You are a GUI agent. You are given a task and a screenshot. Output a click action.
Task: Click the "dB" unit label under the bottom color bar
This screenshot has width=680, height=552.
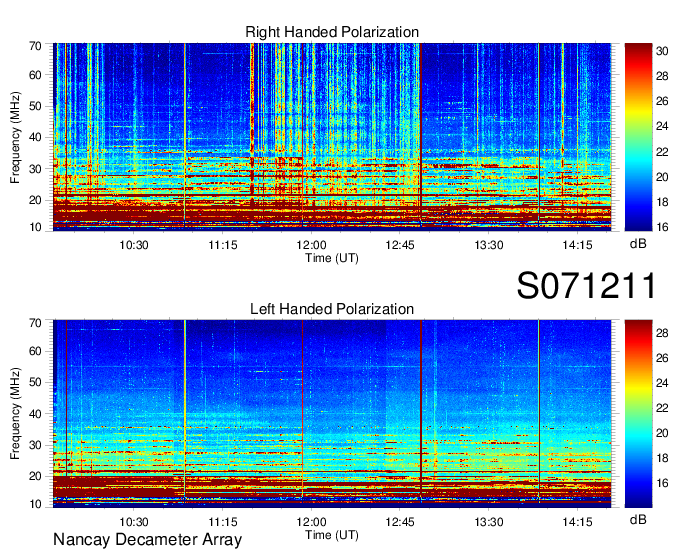click(638, 519)
